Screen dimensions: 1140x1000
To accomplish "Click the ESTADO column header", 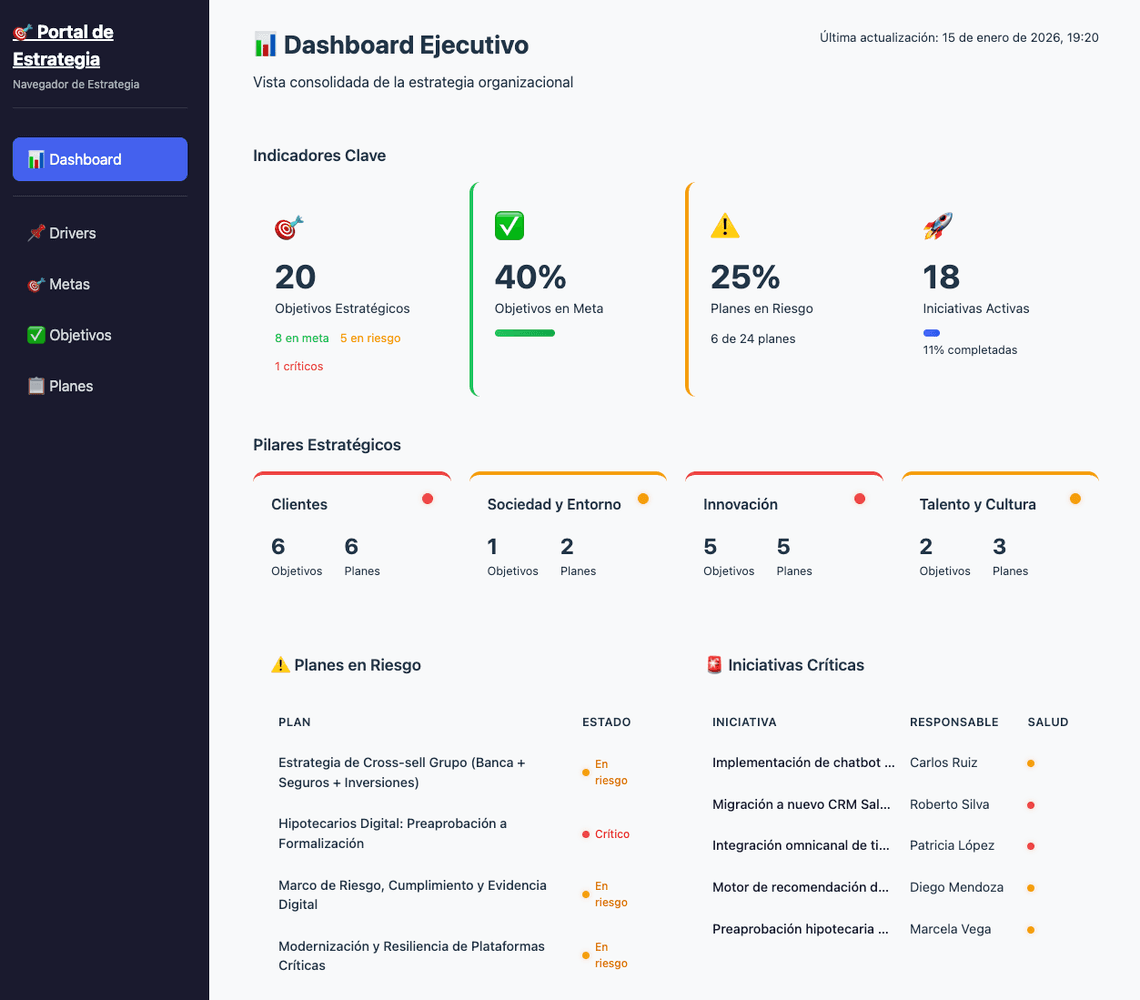I will [606, 722].
